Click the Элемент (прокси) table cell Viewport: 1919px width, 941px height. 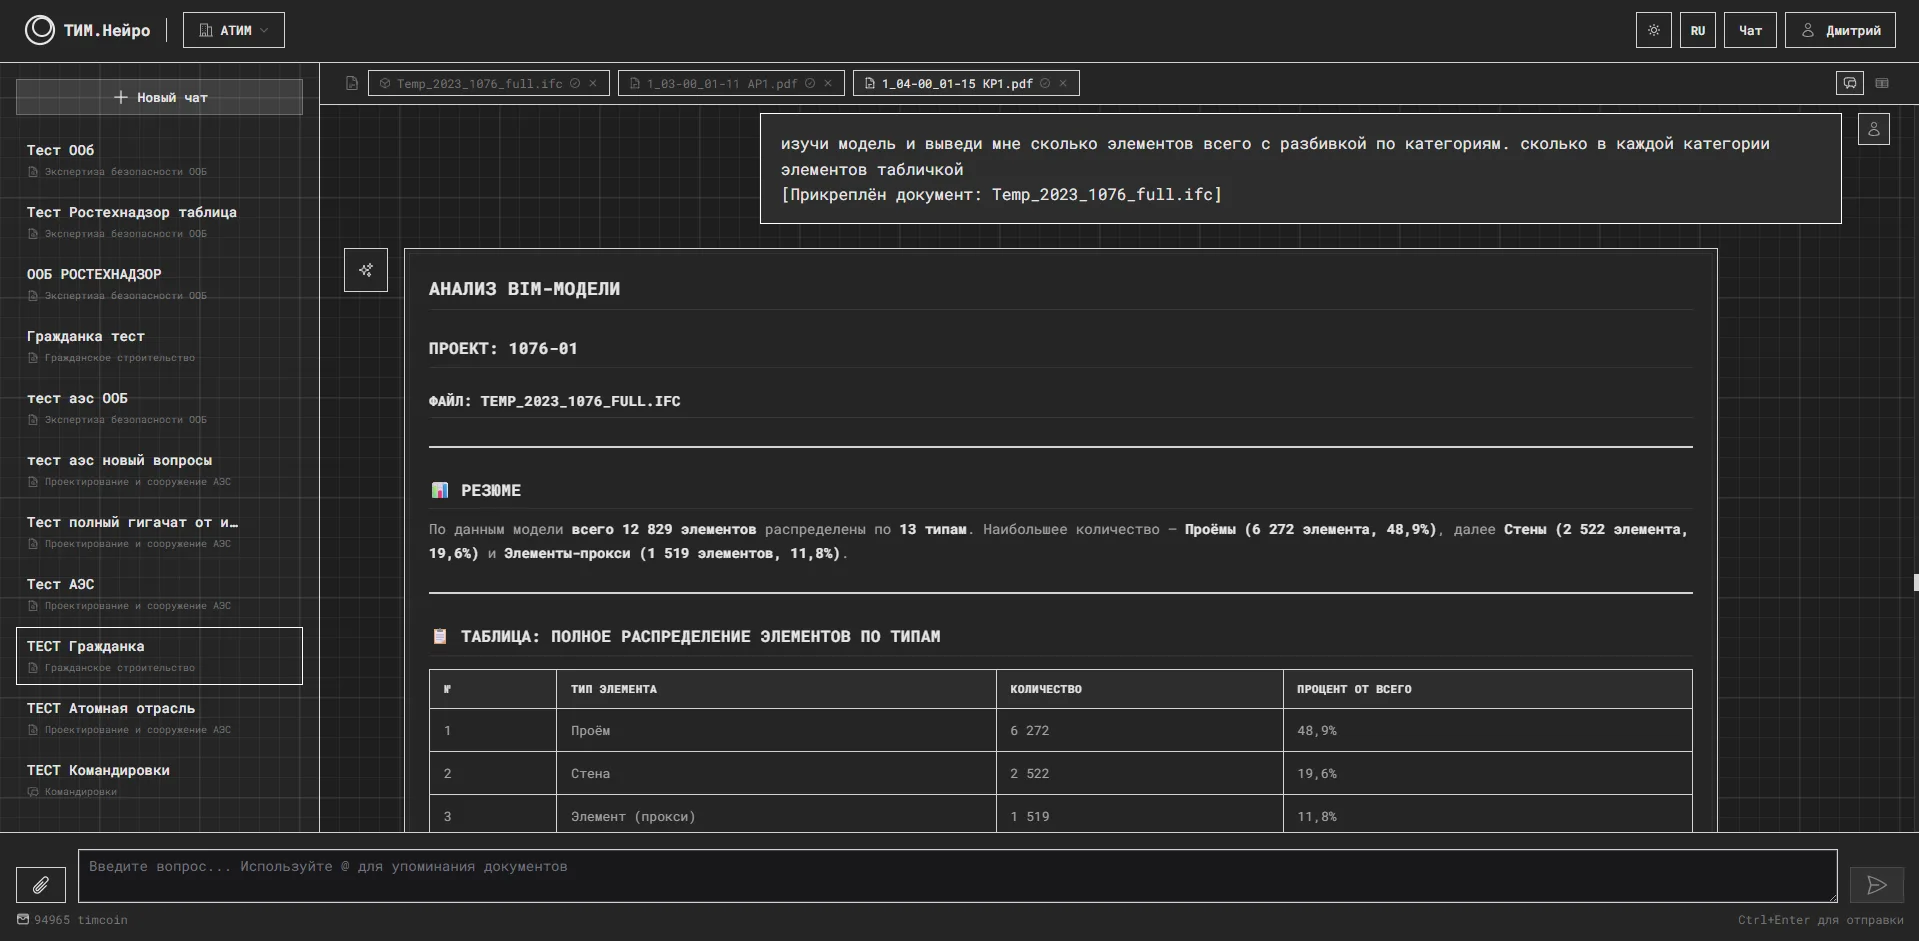point(776,814)
